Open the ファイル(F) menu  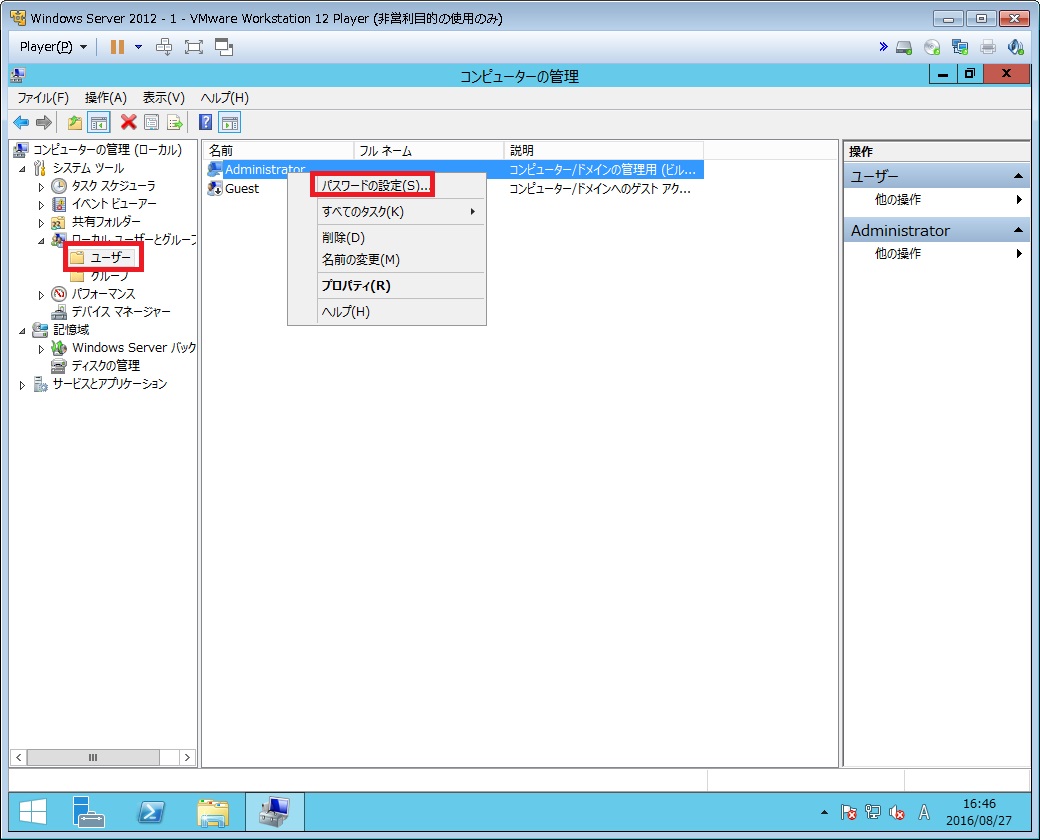click(43, 98)
